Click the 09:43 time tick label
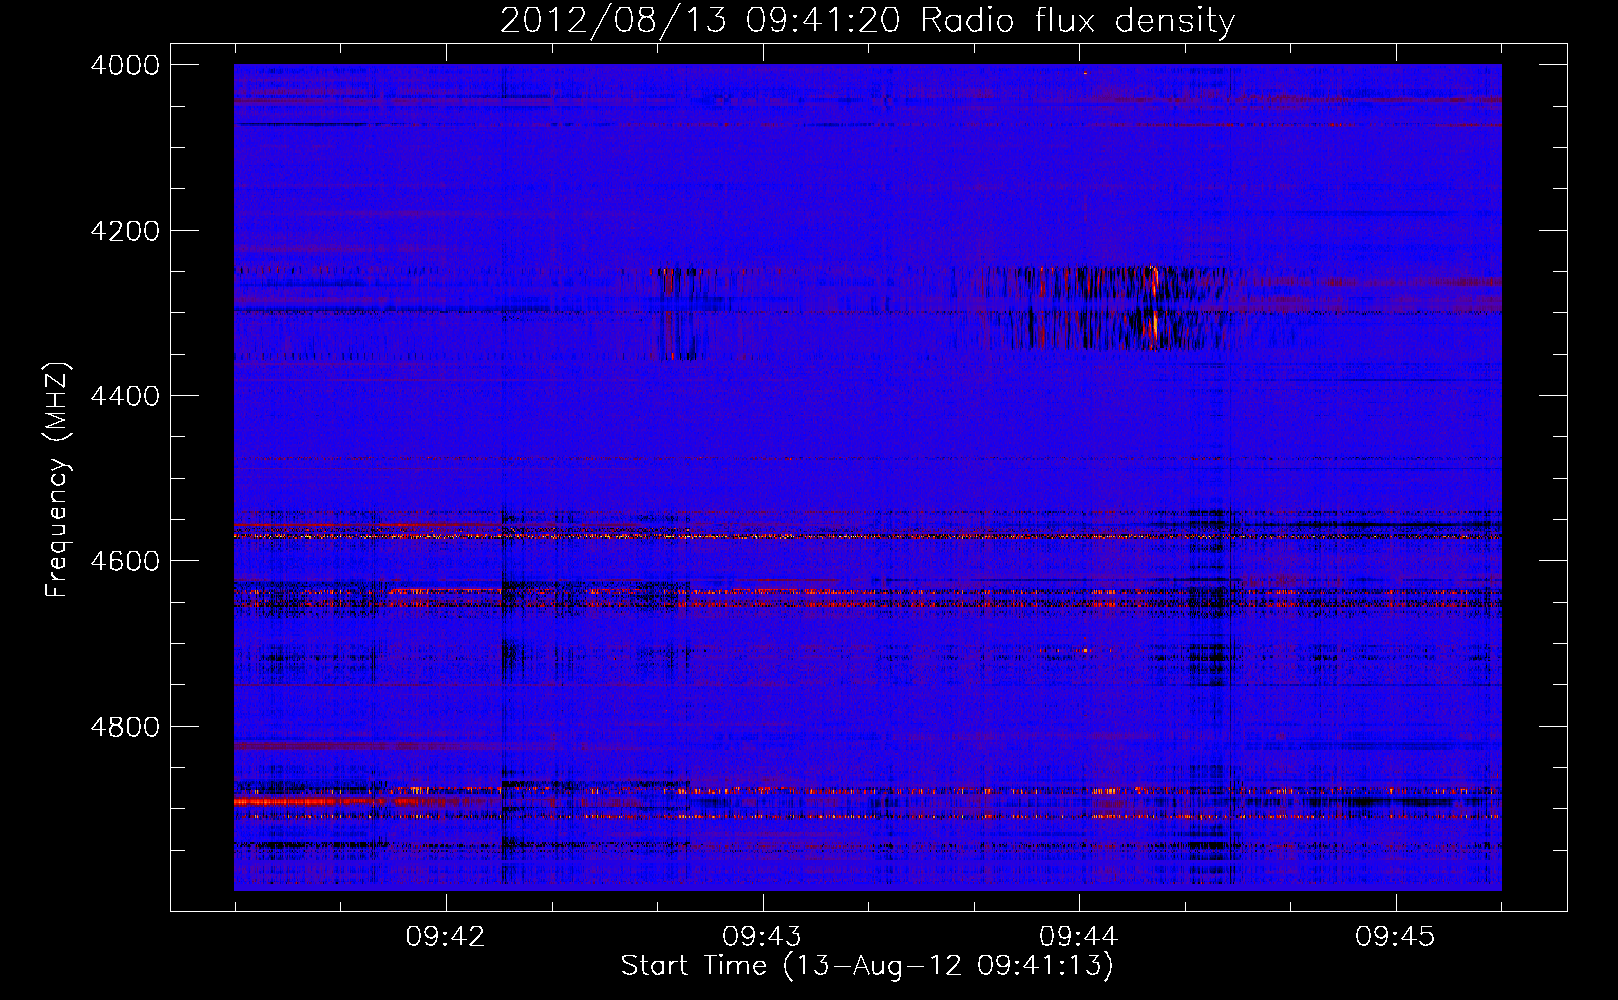 (x=762, y=937)
